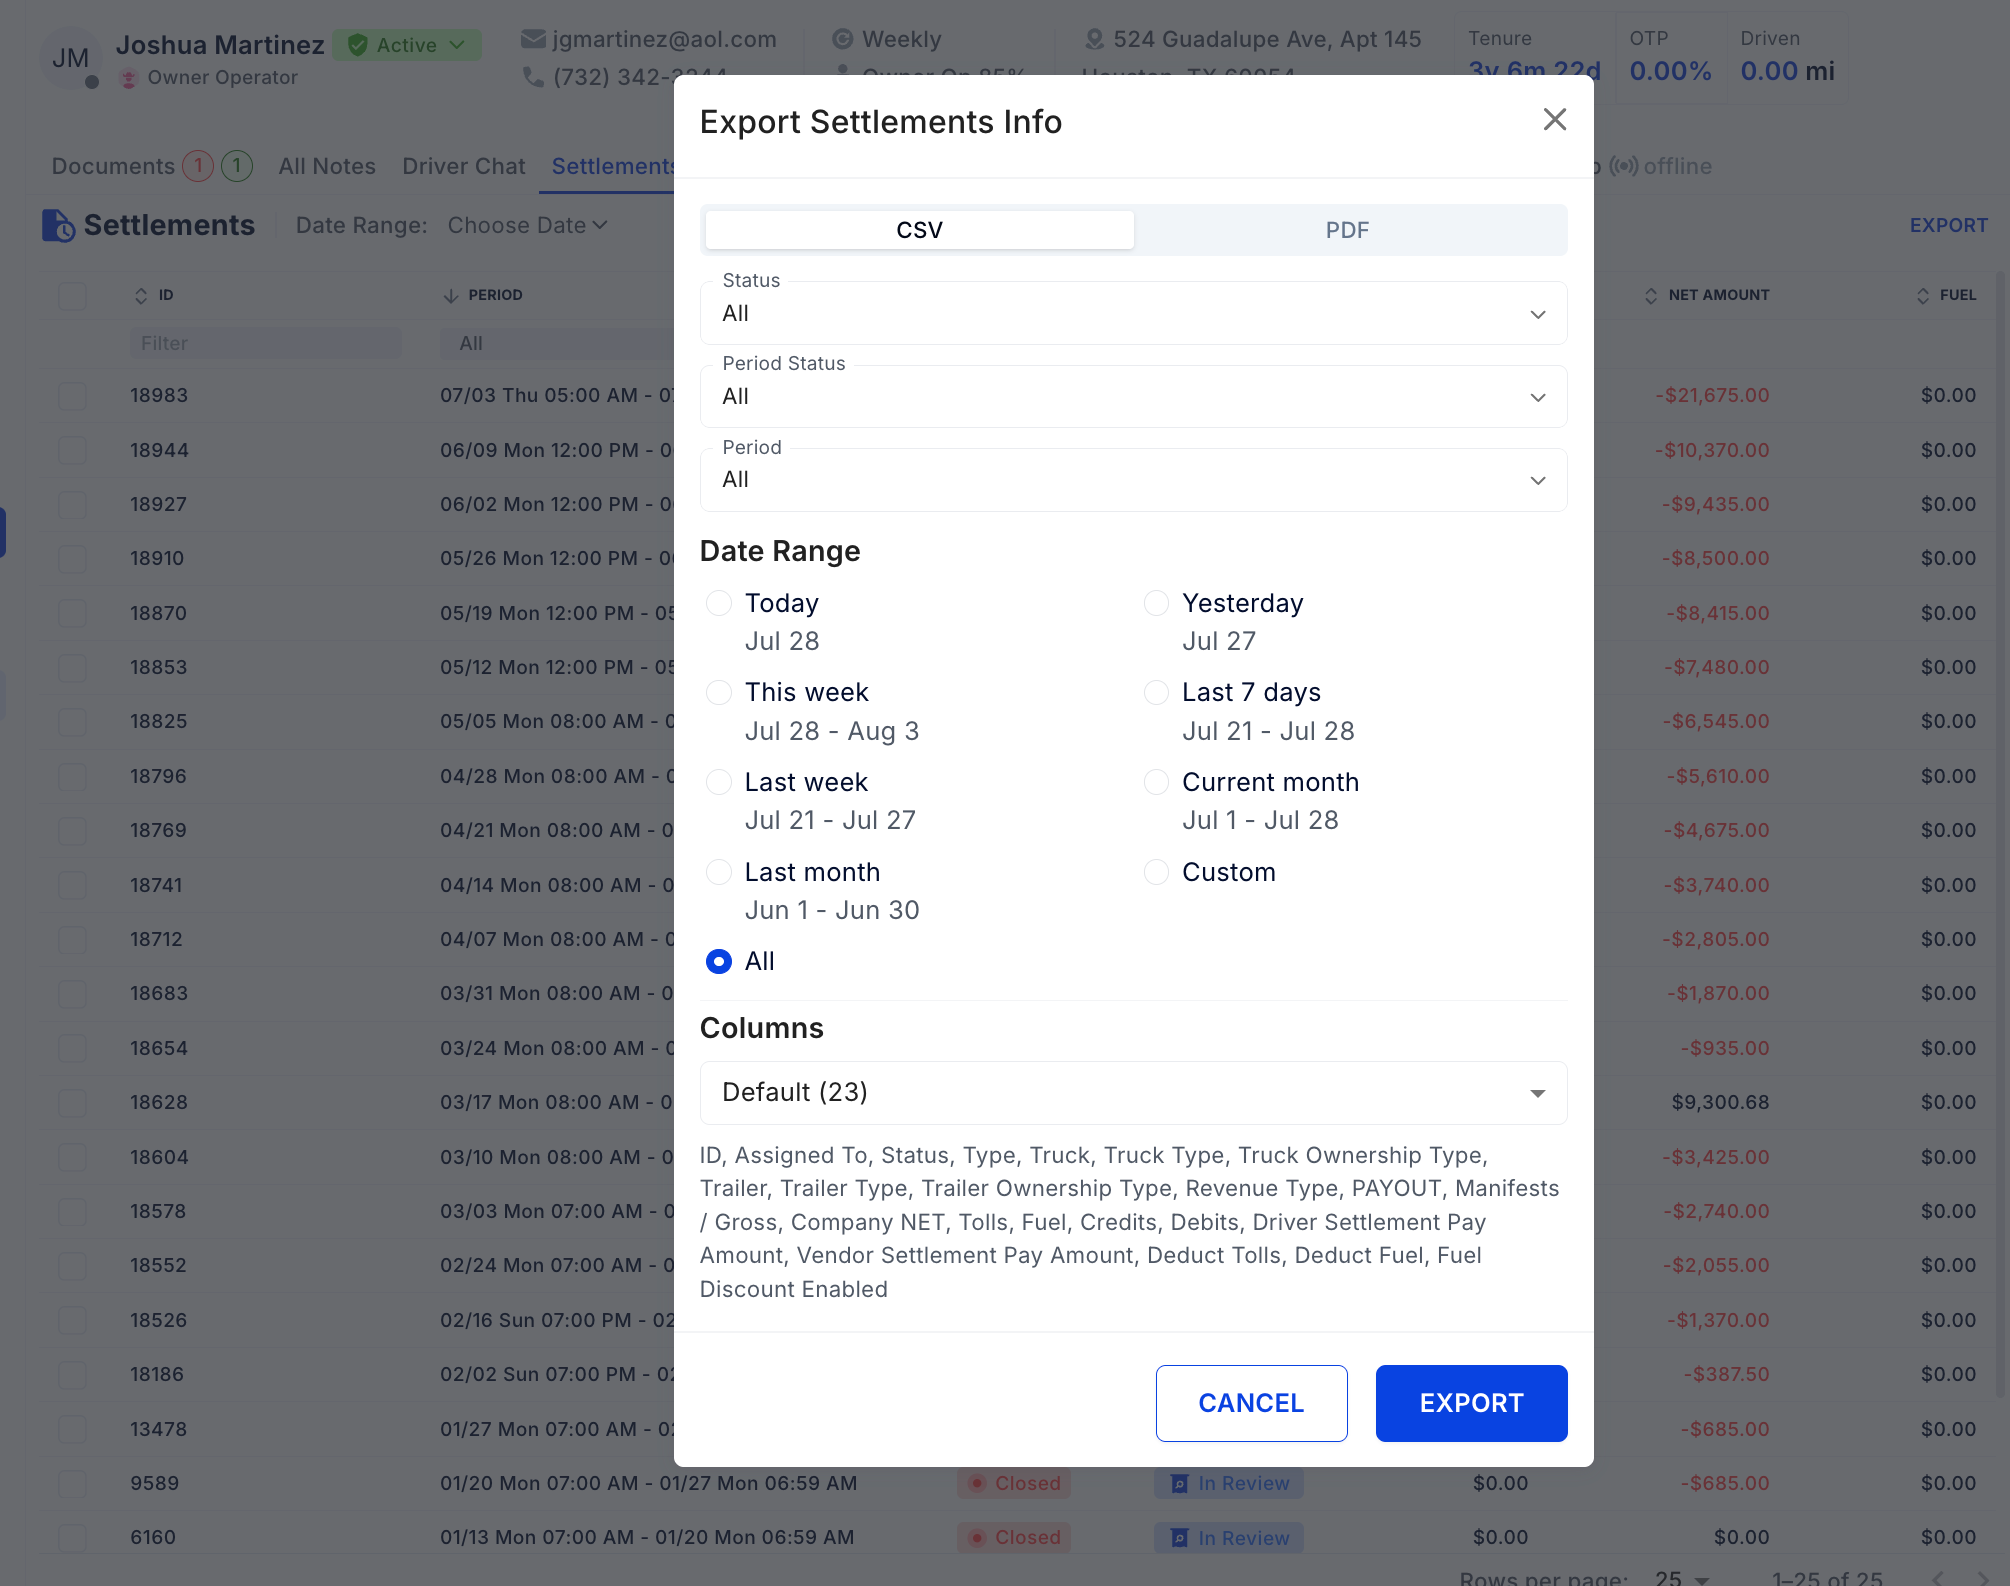Open the Columns Default (23) dropdown
2010x1586 pixels.
(1133, 1092)
